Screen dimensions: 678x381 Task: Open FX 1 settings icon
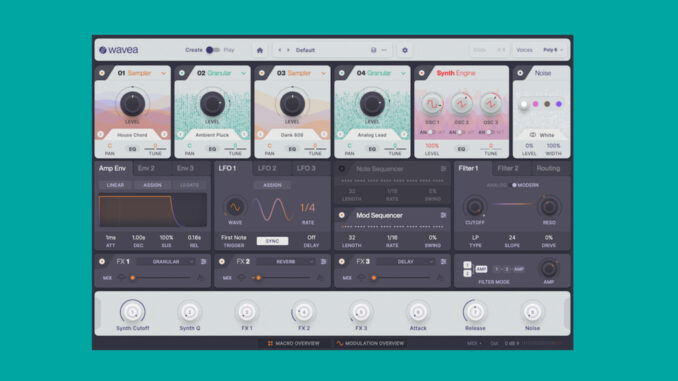[203, 262]
